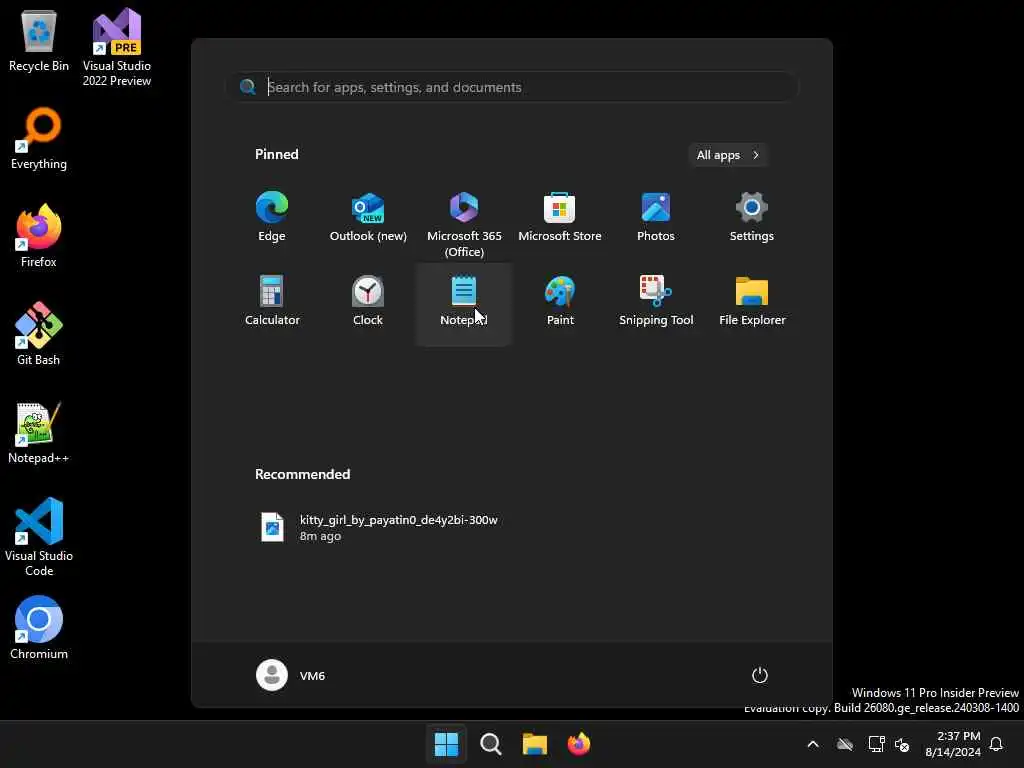Open recommended kitty_girl image file
This screenshot has width=1024, height=768.
click(379, 528)
